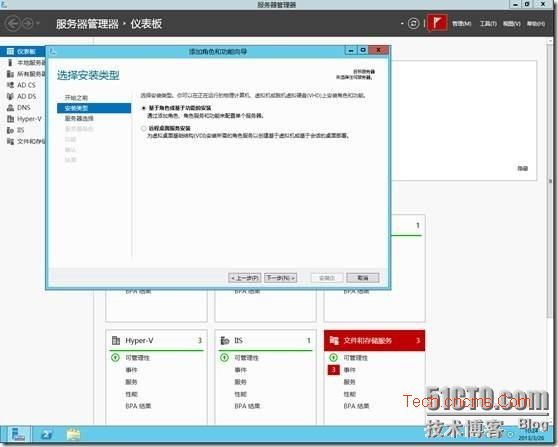Click the Hyper-V tile title text

point(139,341)
